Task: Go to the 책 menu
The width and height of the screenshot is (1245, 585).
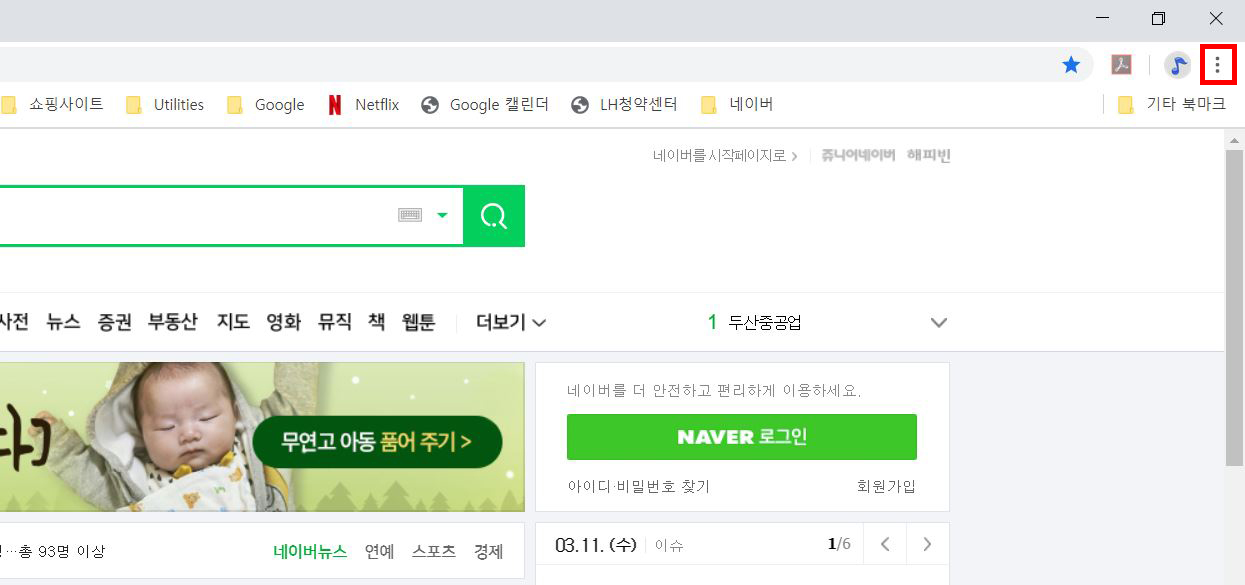Action: (377, 322)
